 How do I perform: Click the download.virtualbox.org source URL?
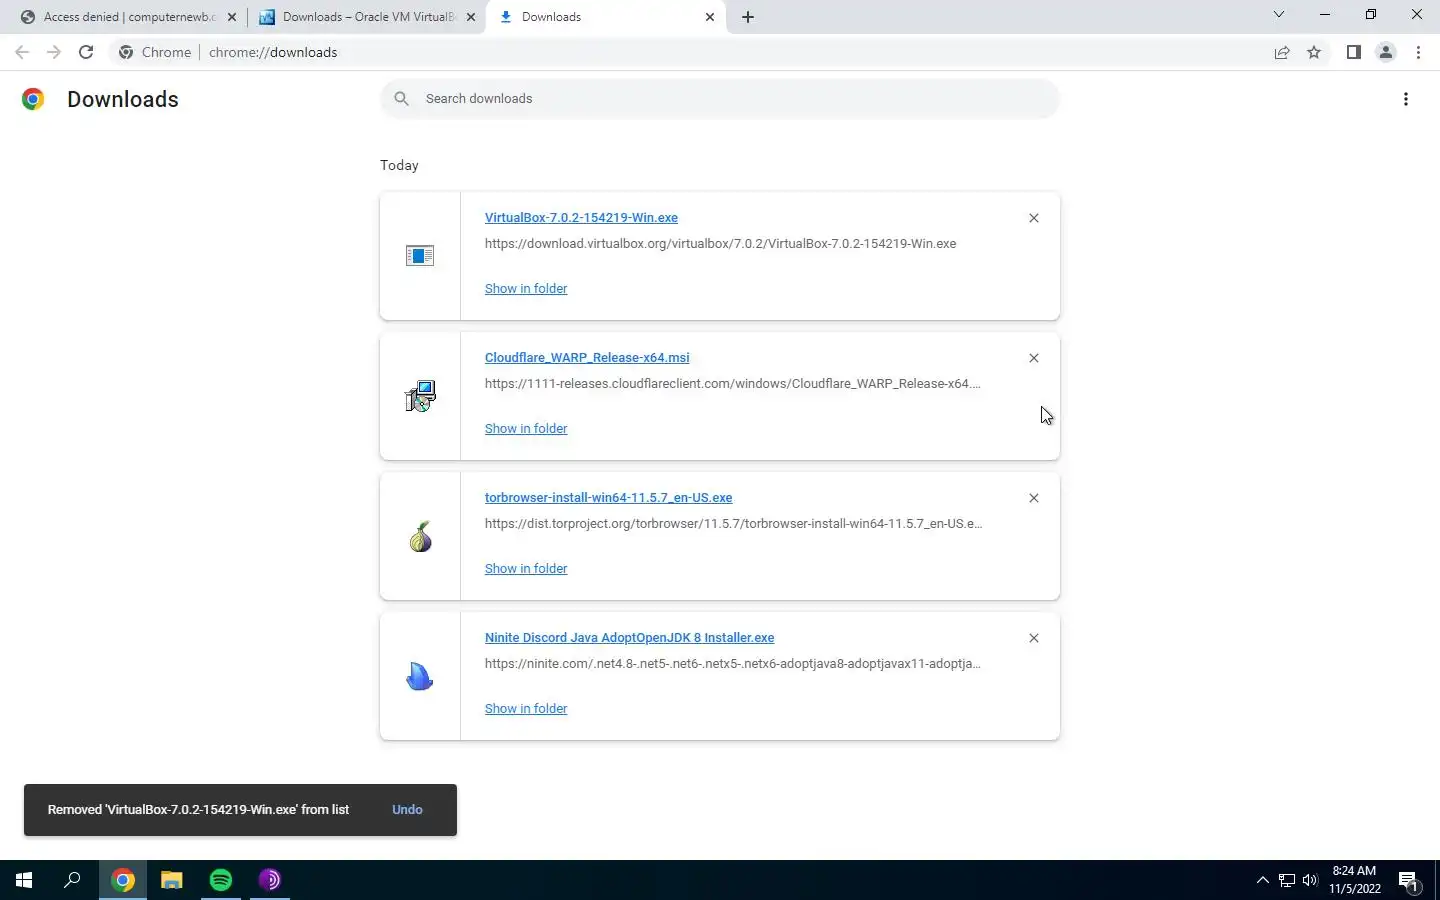(x=720, y=244)
